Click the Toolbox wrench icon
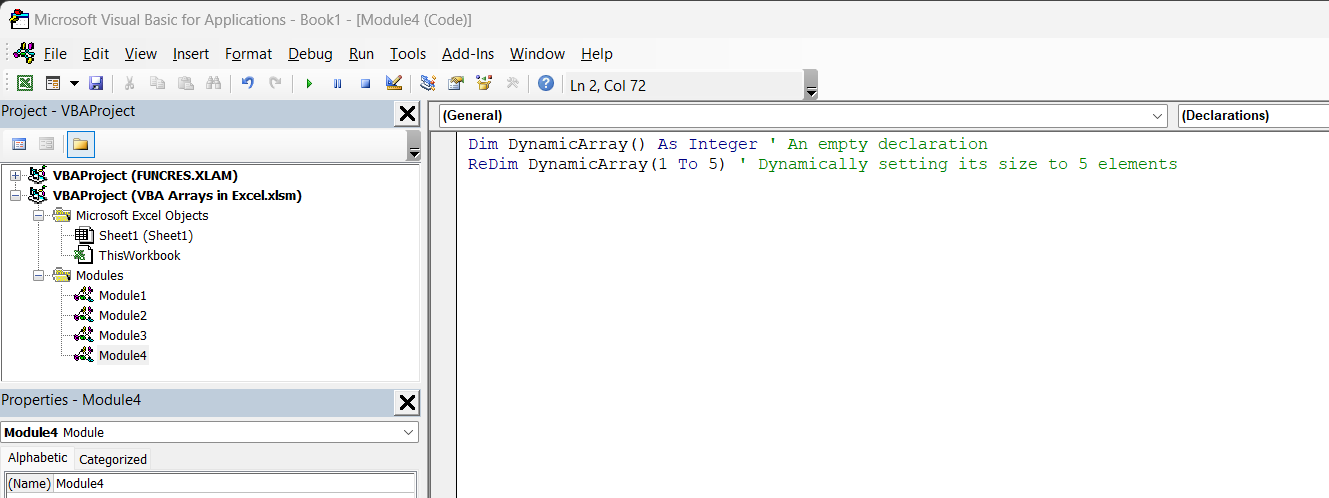The width and height of the screenshot is (1329, 498). (x=512, y=84)
